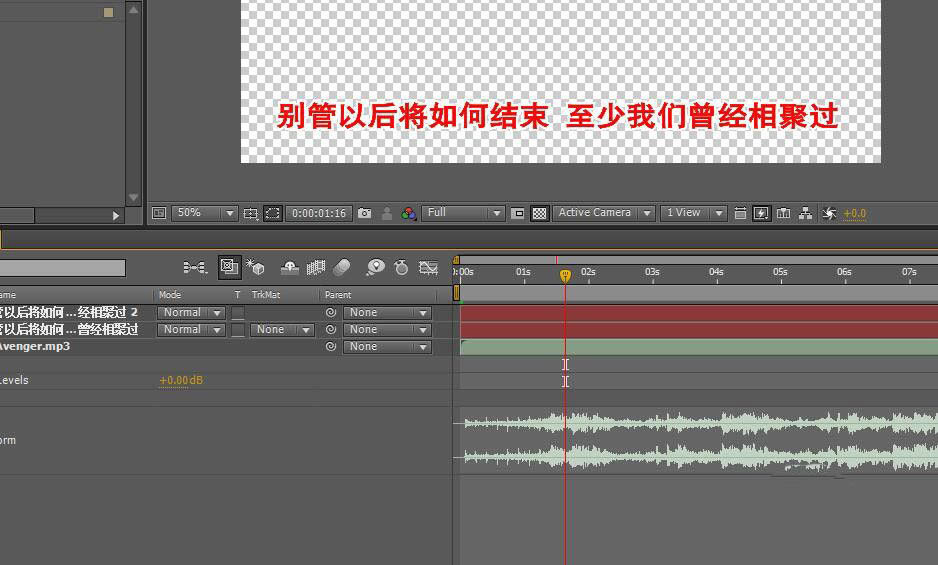Viewport: 938px width, 565px height.
Task: Click the top red text layer bar
Action: (x=699, y=313)
